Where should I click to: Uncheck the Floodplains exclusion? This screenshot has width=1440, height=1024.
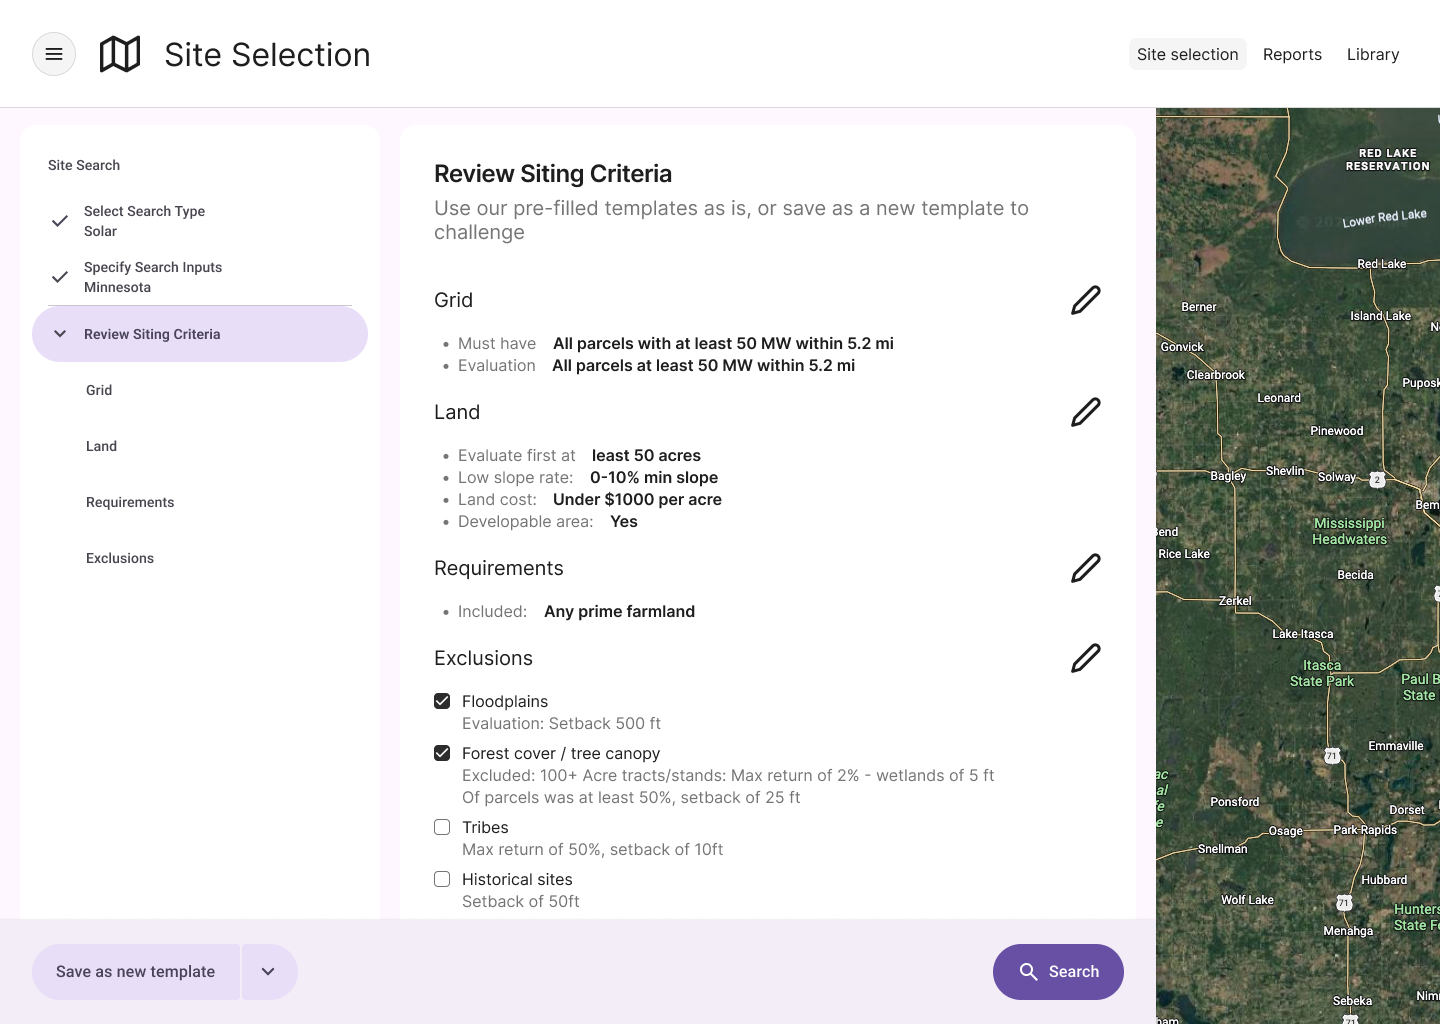click(442, 701)
